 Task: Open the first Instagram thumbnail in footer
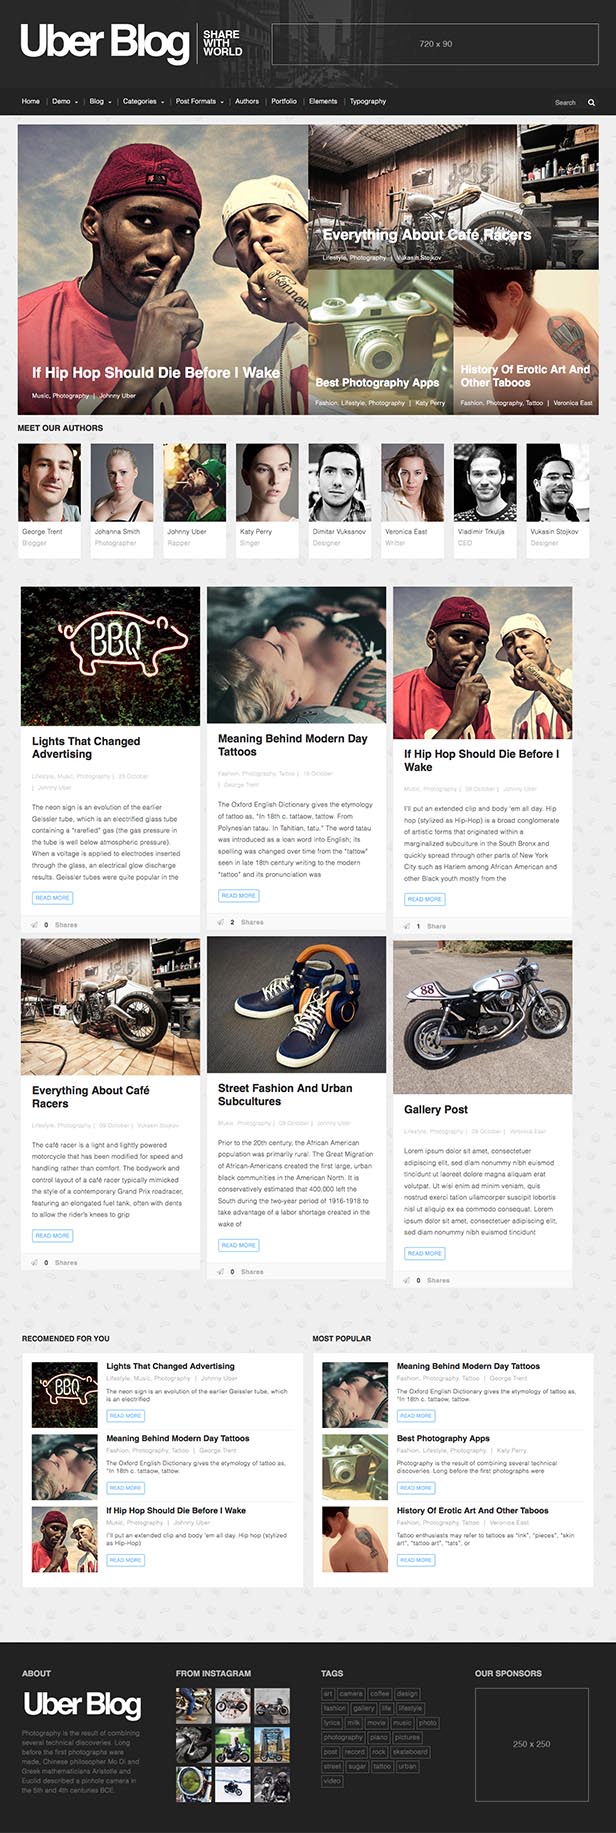point(193,1704)
